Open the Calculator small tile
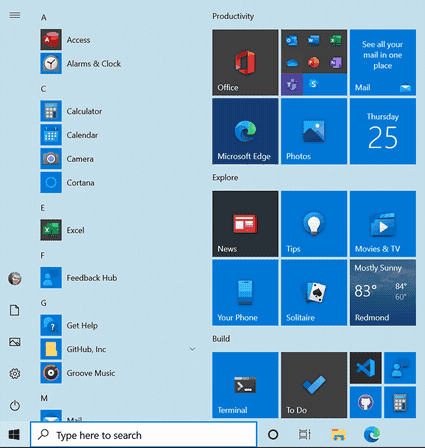Viewport: 425px width, 448px height. click(x=400, y=402)
